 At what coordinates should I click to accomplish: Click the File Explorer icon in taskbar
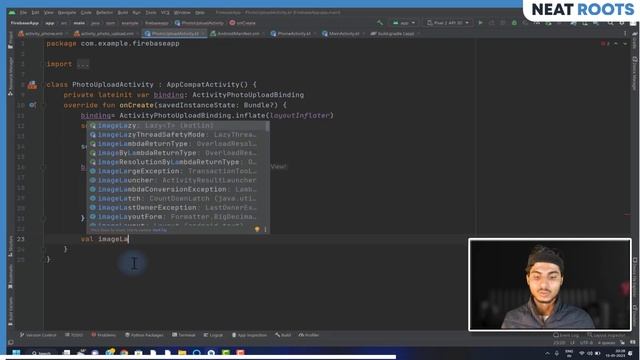point(182,353)
